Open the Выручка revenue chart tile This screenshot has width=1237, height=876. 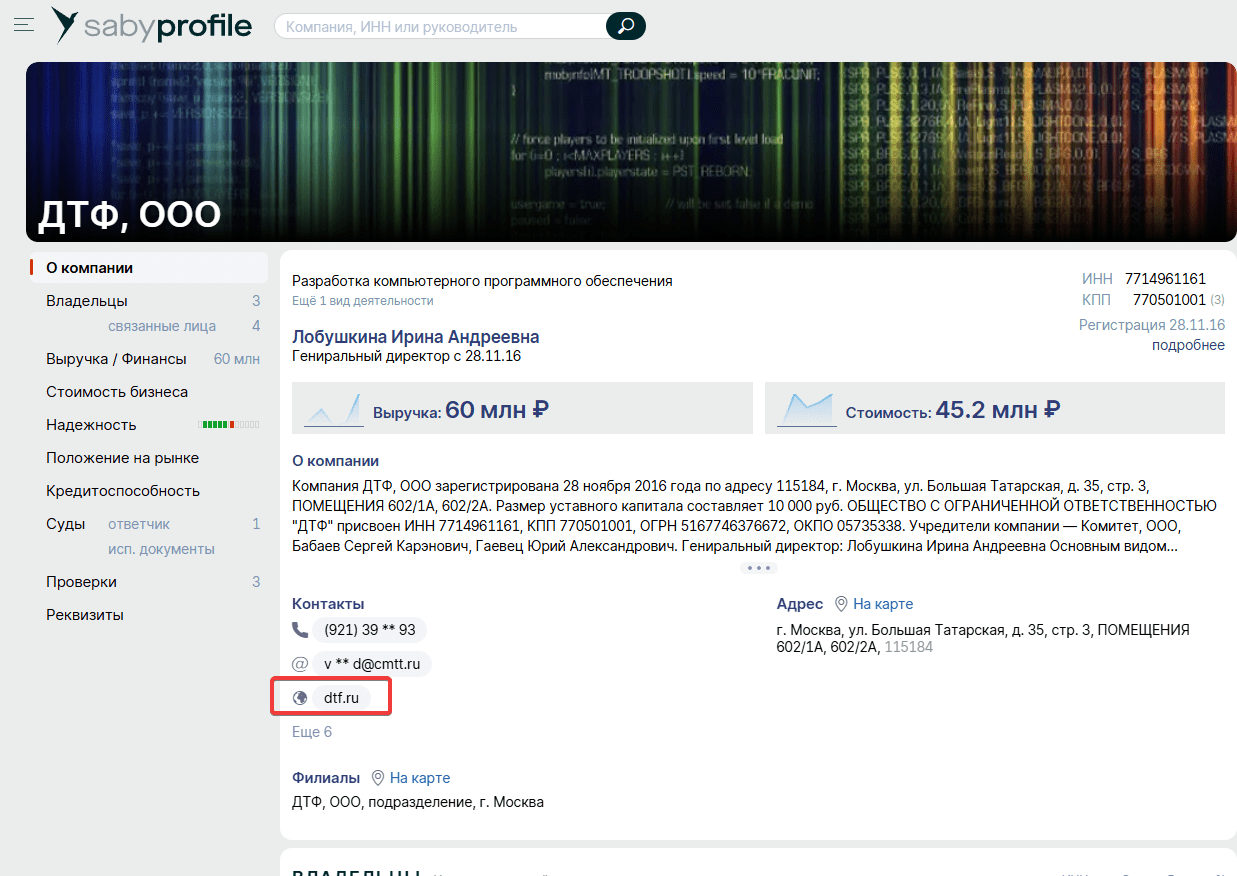click(522, 408)
